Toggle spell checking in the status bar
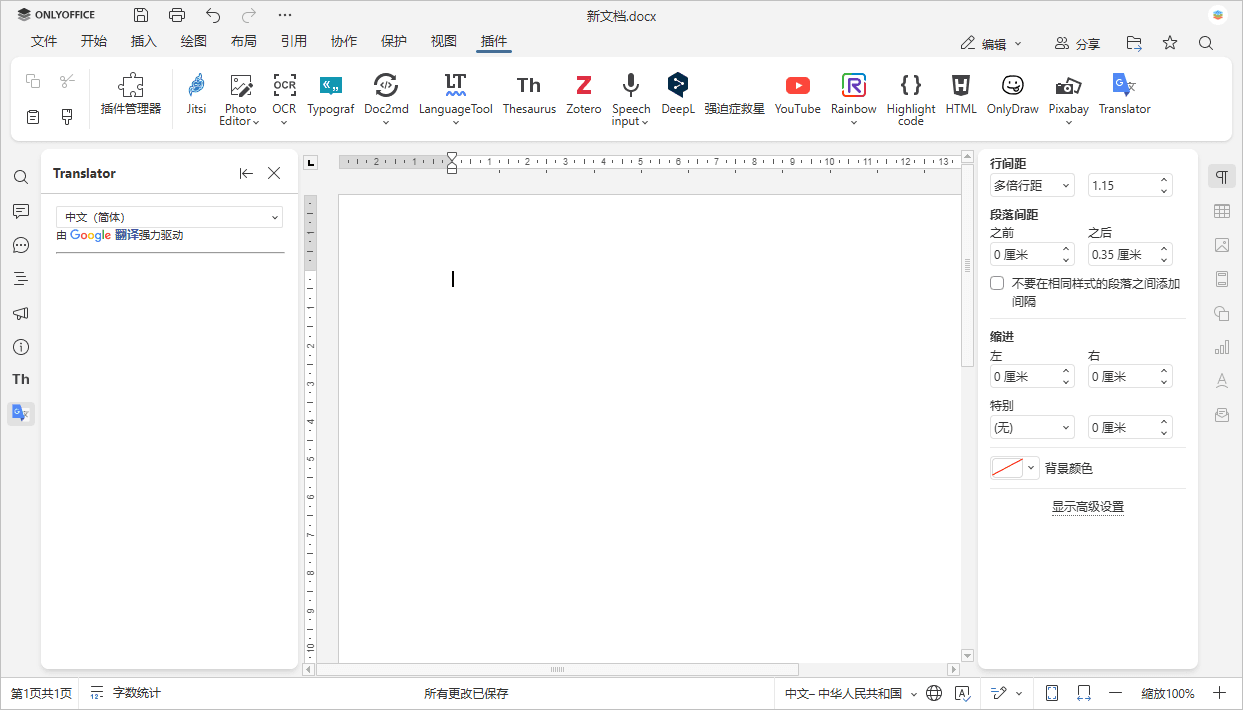This screenshot has height=710, width=1243. (x=962, y=693)
